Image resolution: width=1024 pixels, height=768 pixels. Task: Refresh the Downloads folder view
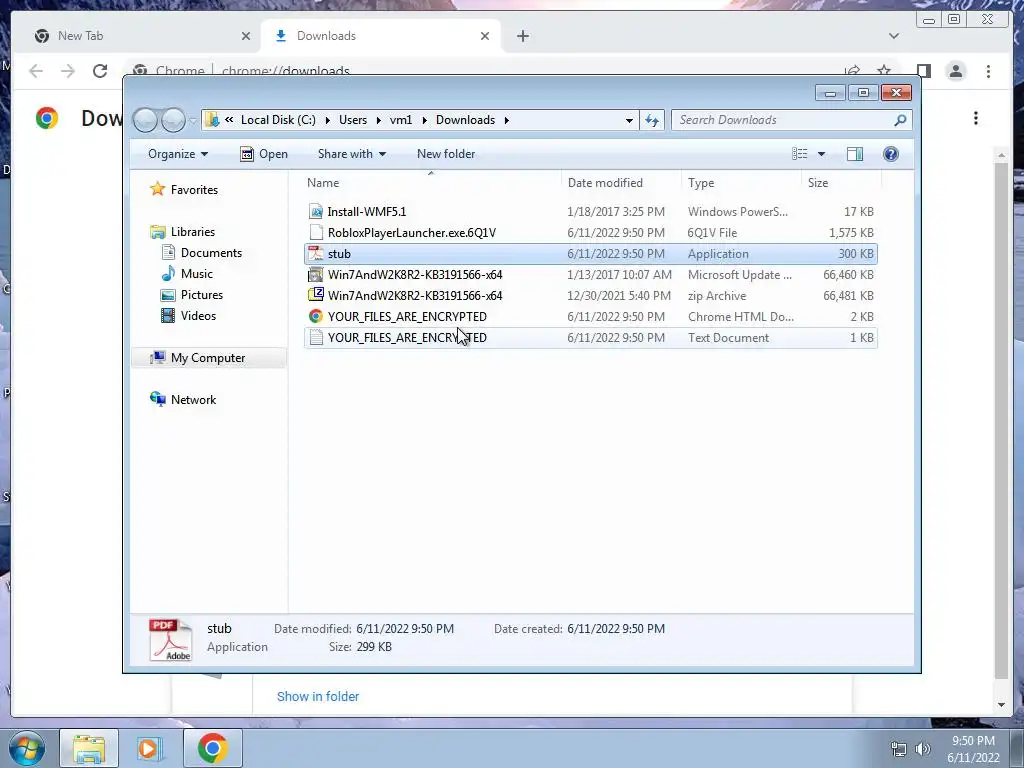tap(652, 120)
